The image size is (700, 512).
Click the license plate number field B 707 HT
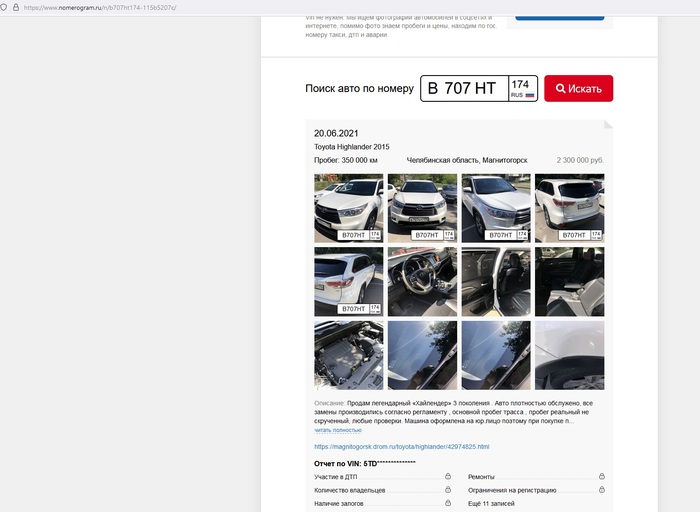pos(464,88)
